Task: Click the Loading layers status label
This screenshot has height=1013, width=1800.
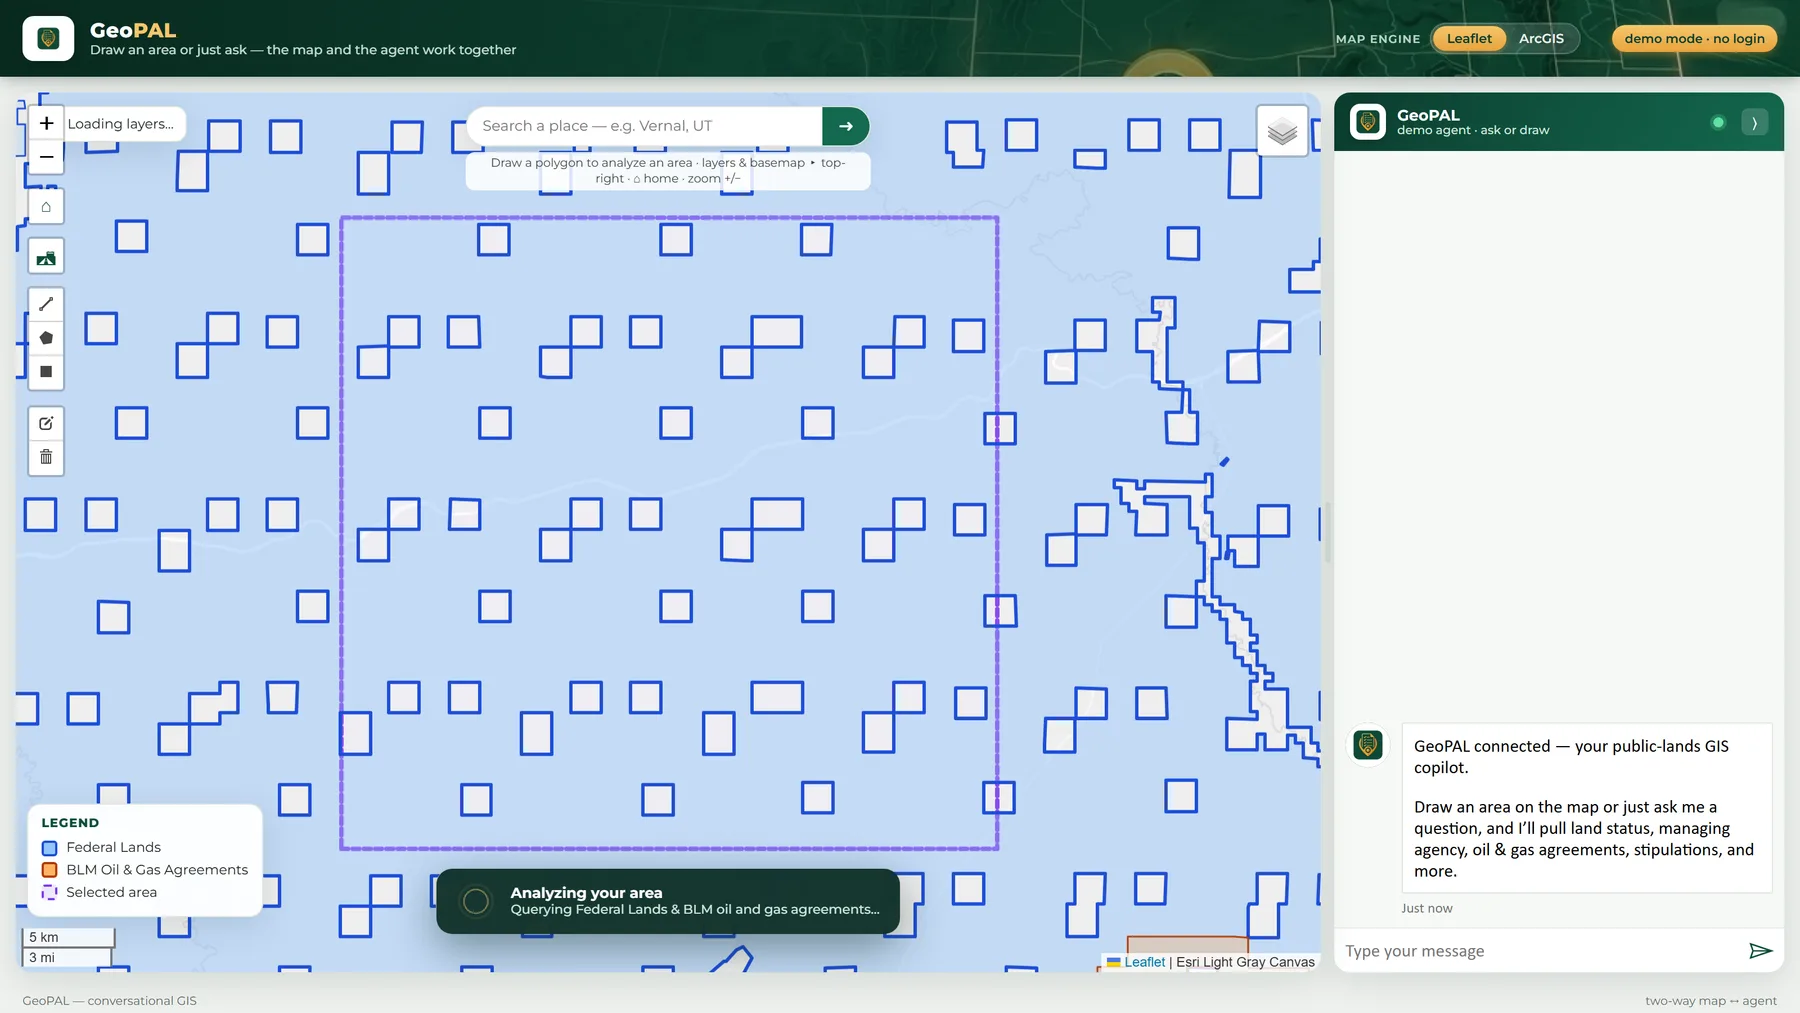Action: pos(121,124)
